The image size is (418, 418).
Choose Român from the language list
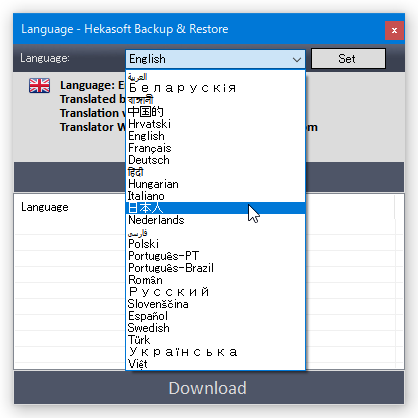(215, 280)
